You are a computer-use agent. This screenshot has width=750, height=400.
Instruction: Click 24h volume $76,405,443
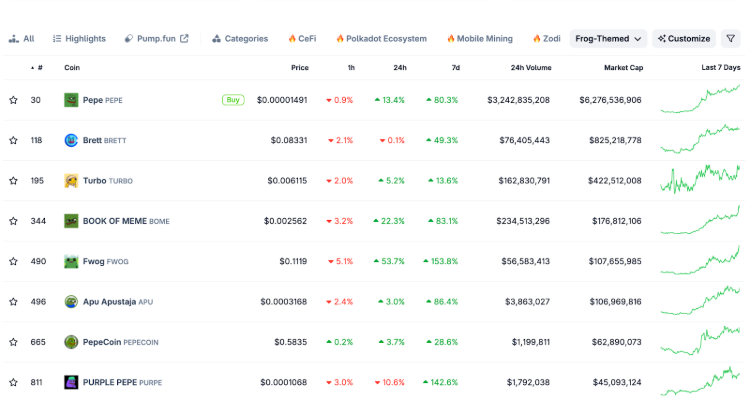(525, 140)
